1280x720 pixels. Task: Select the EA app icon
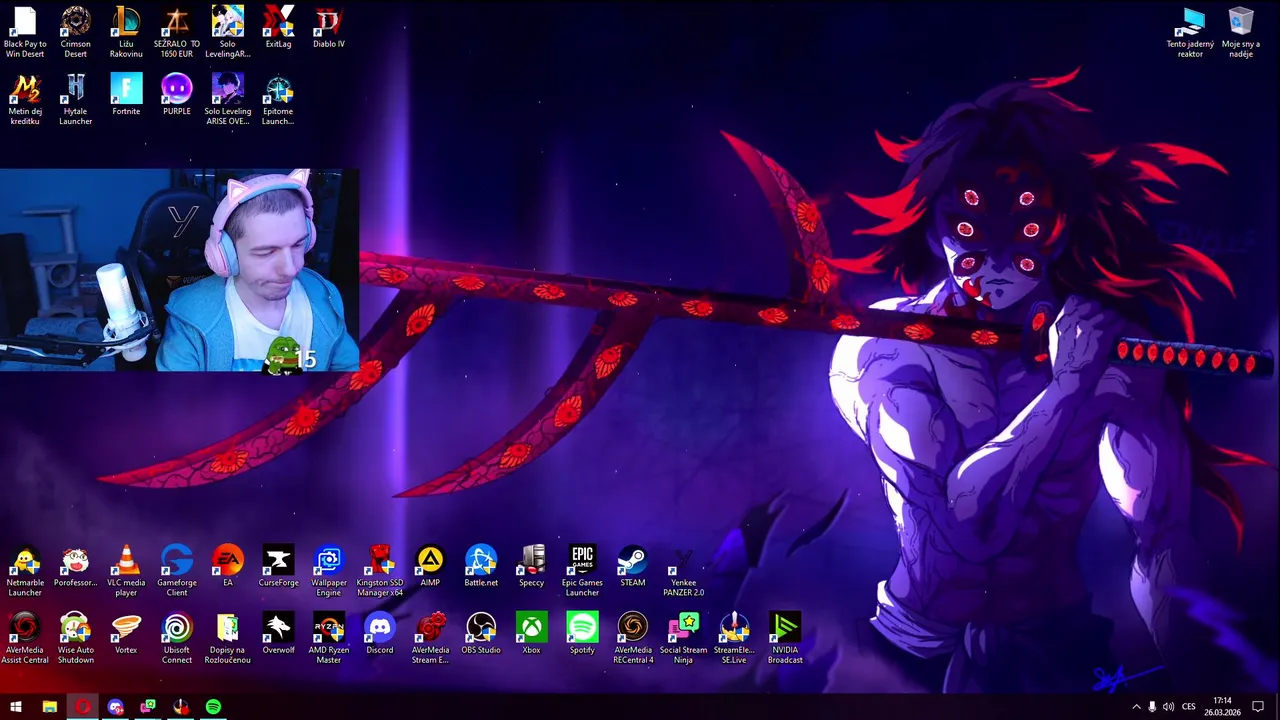click(x=227, y=566)
